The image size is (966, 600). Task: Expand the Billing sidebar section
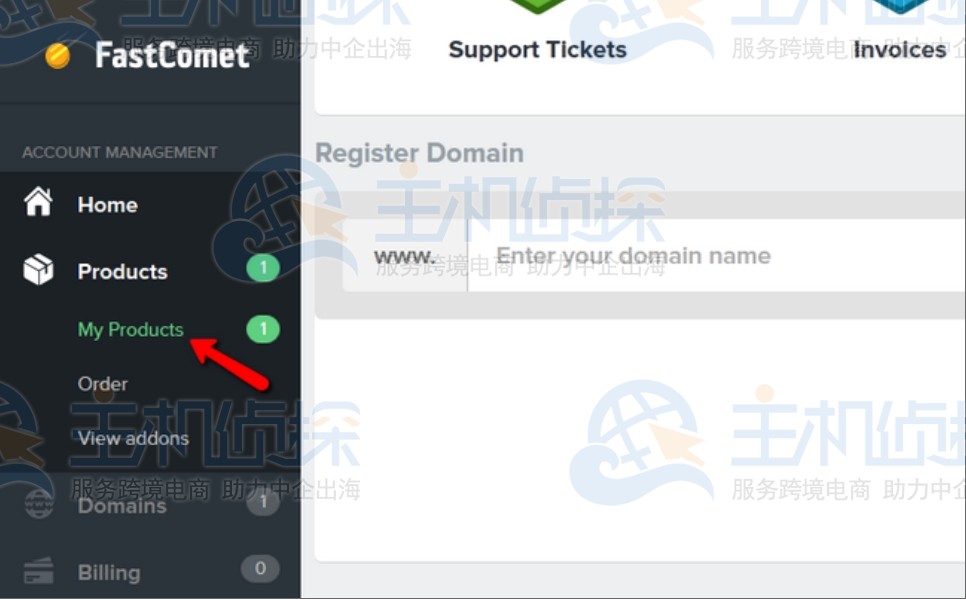pos(150,572)
